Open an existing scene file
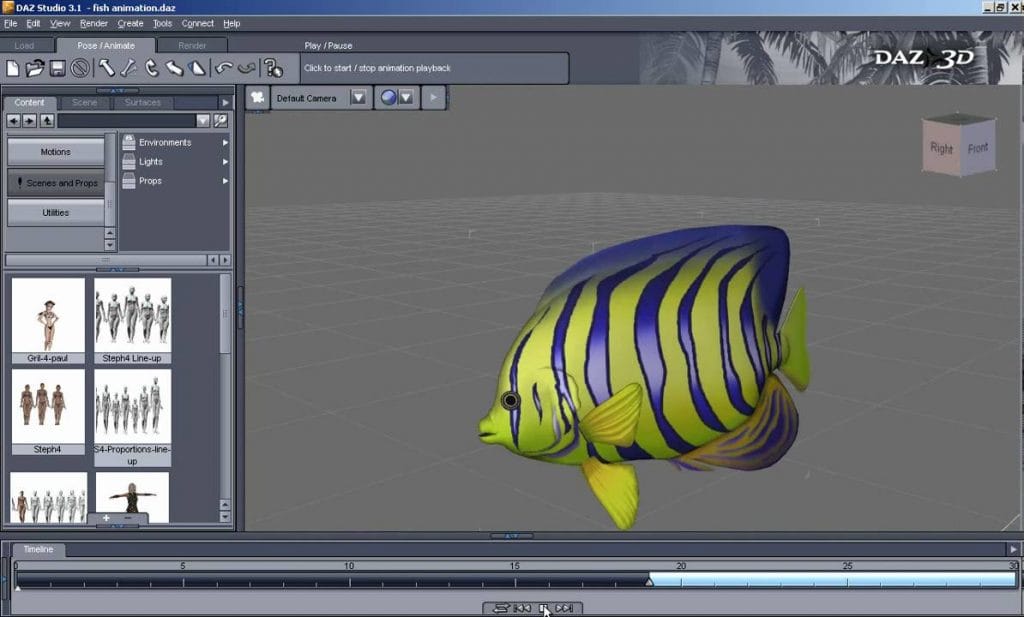 [x=35, y=67]
